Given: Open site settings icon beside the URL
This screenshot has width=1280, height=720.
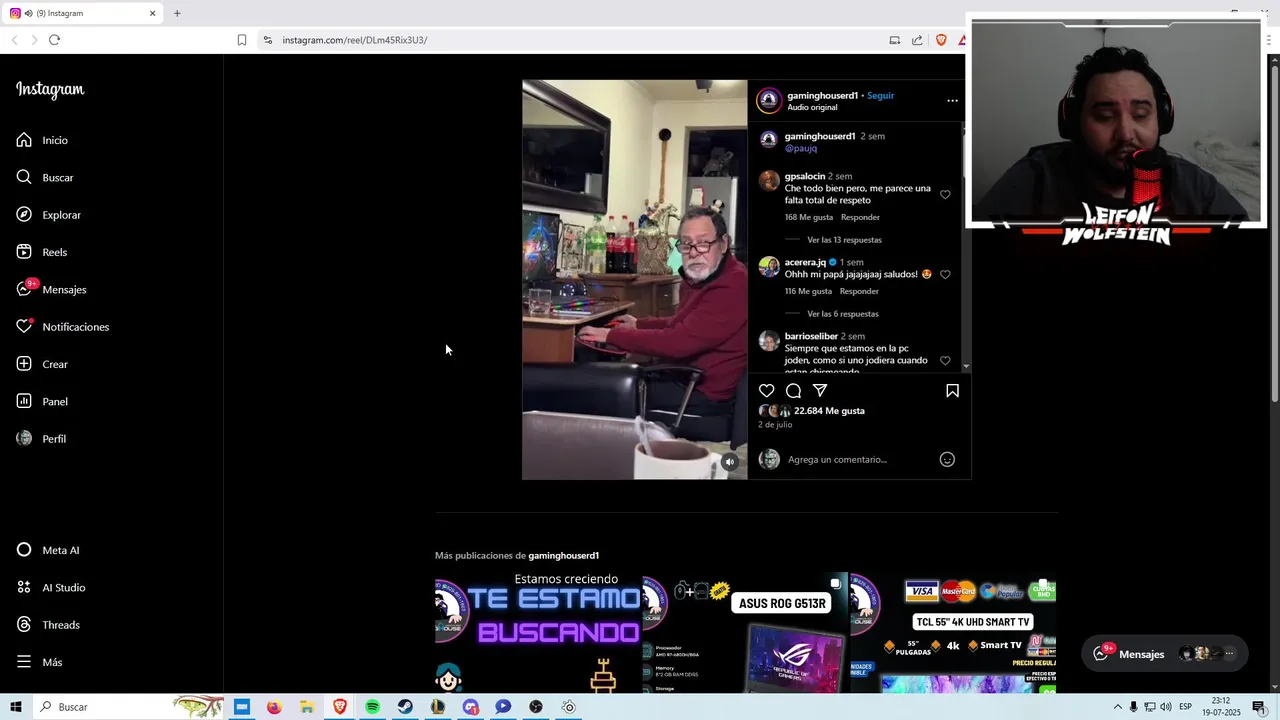Looking at the screenshot, I should pos(267,40).
